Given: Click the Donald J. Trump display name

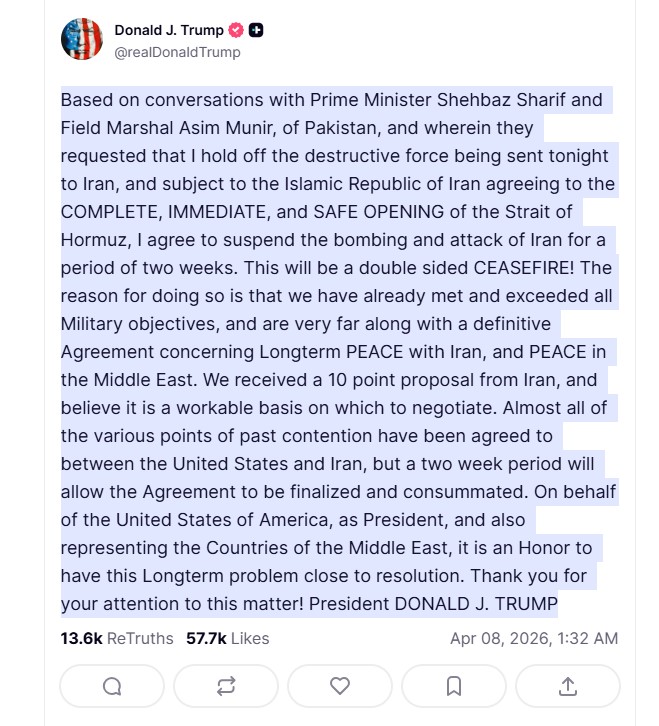Looking at the screenshot, I should coord(169,31).
